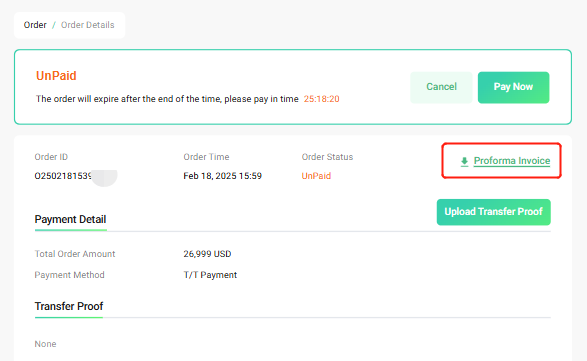Select the Transfer Proof section heading

pyautogui.click(x=69, y=306)
